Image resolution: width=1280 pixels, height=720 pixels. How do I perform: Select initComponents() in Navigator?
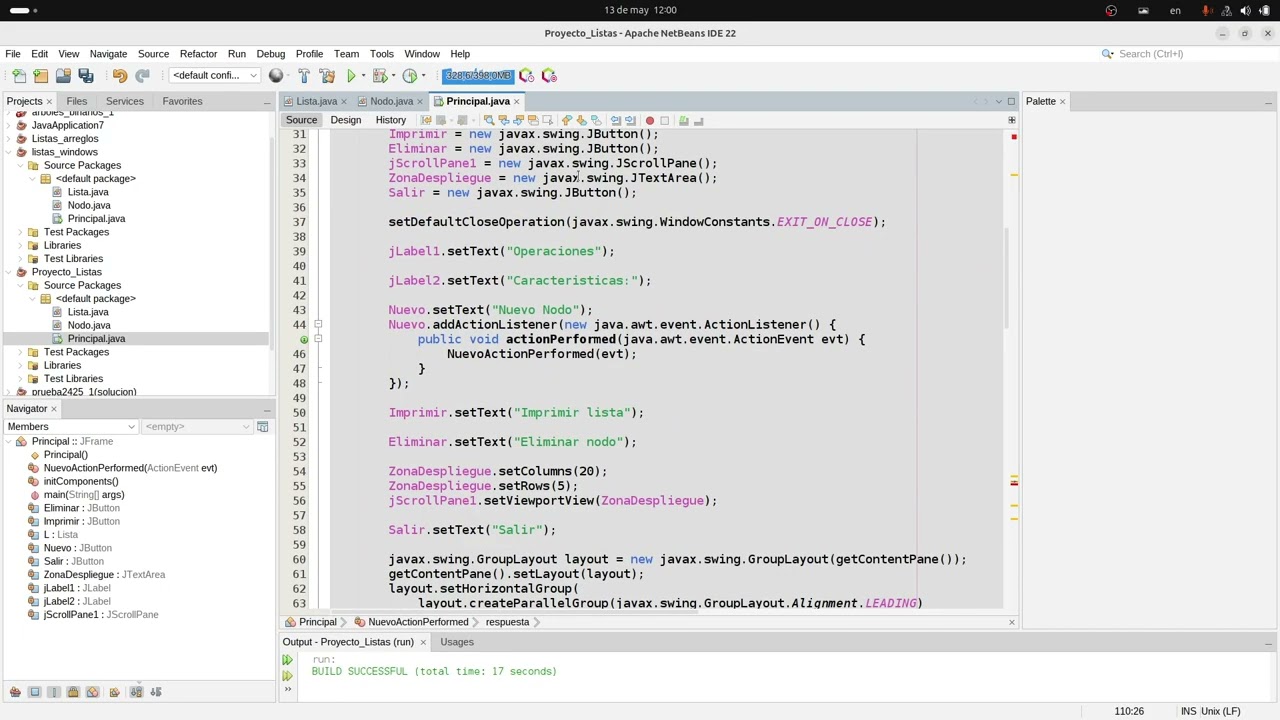coord(81,481)
